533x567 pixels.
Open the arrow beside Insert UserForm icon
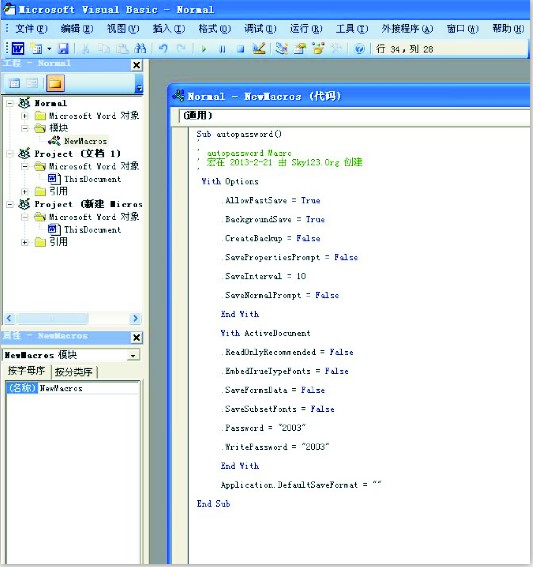pyautogui.click(x=49, y=48)
